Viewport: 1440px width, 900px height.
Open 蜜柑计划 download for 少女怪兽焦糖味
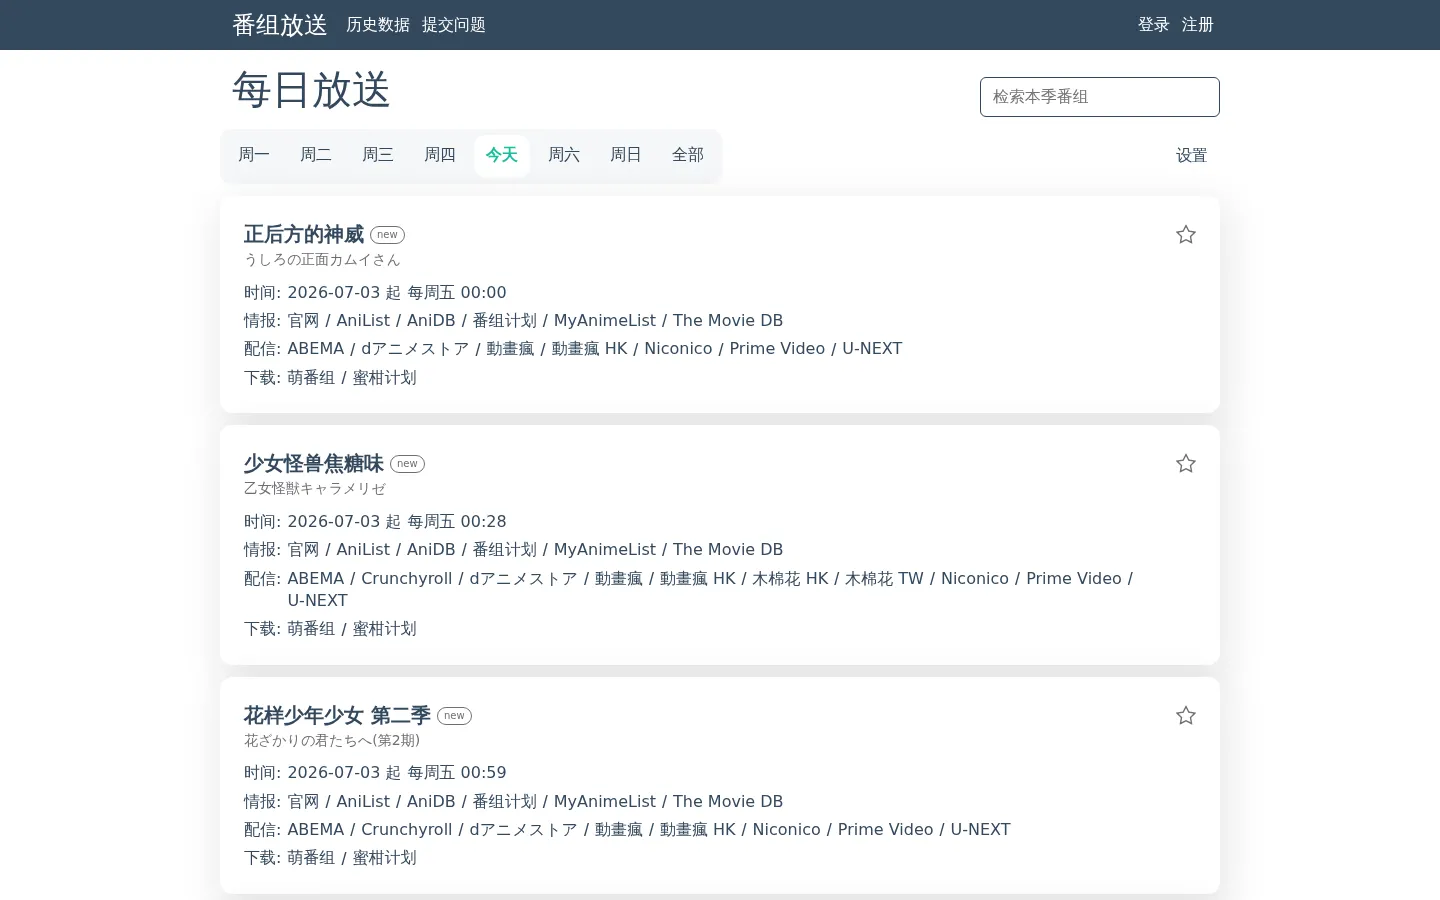(x=385, y=629)
